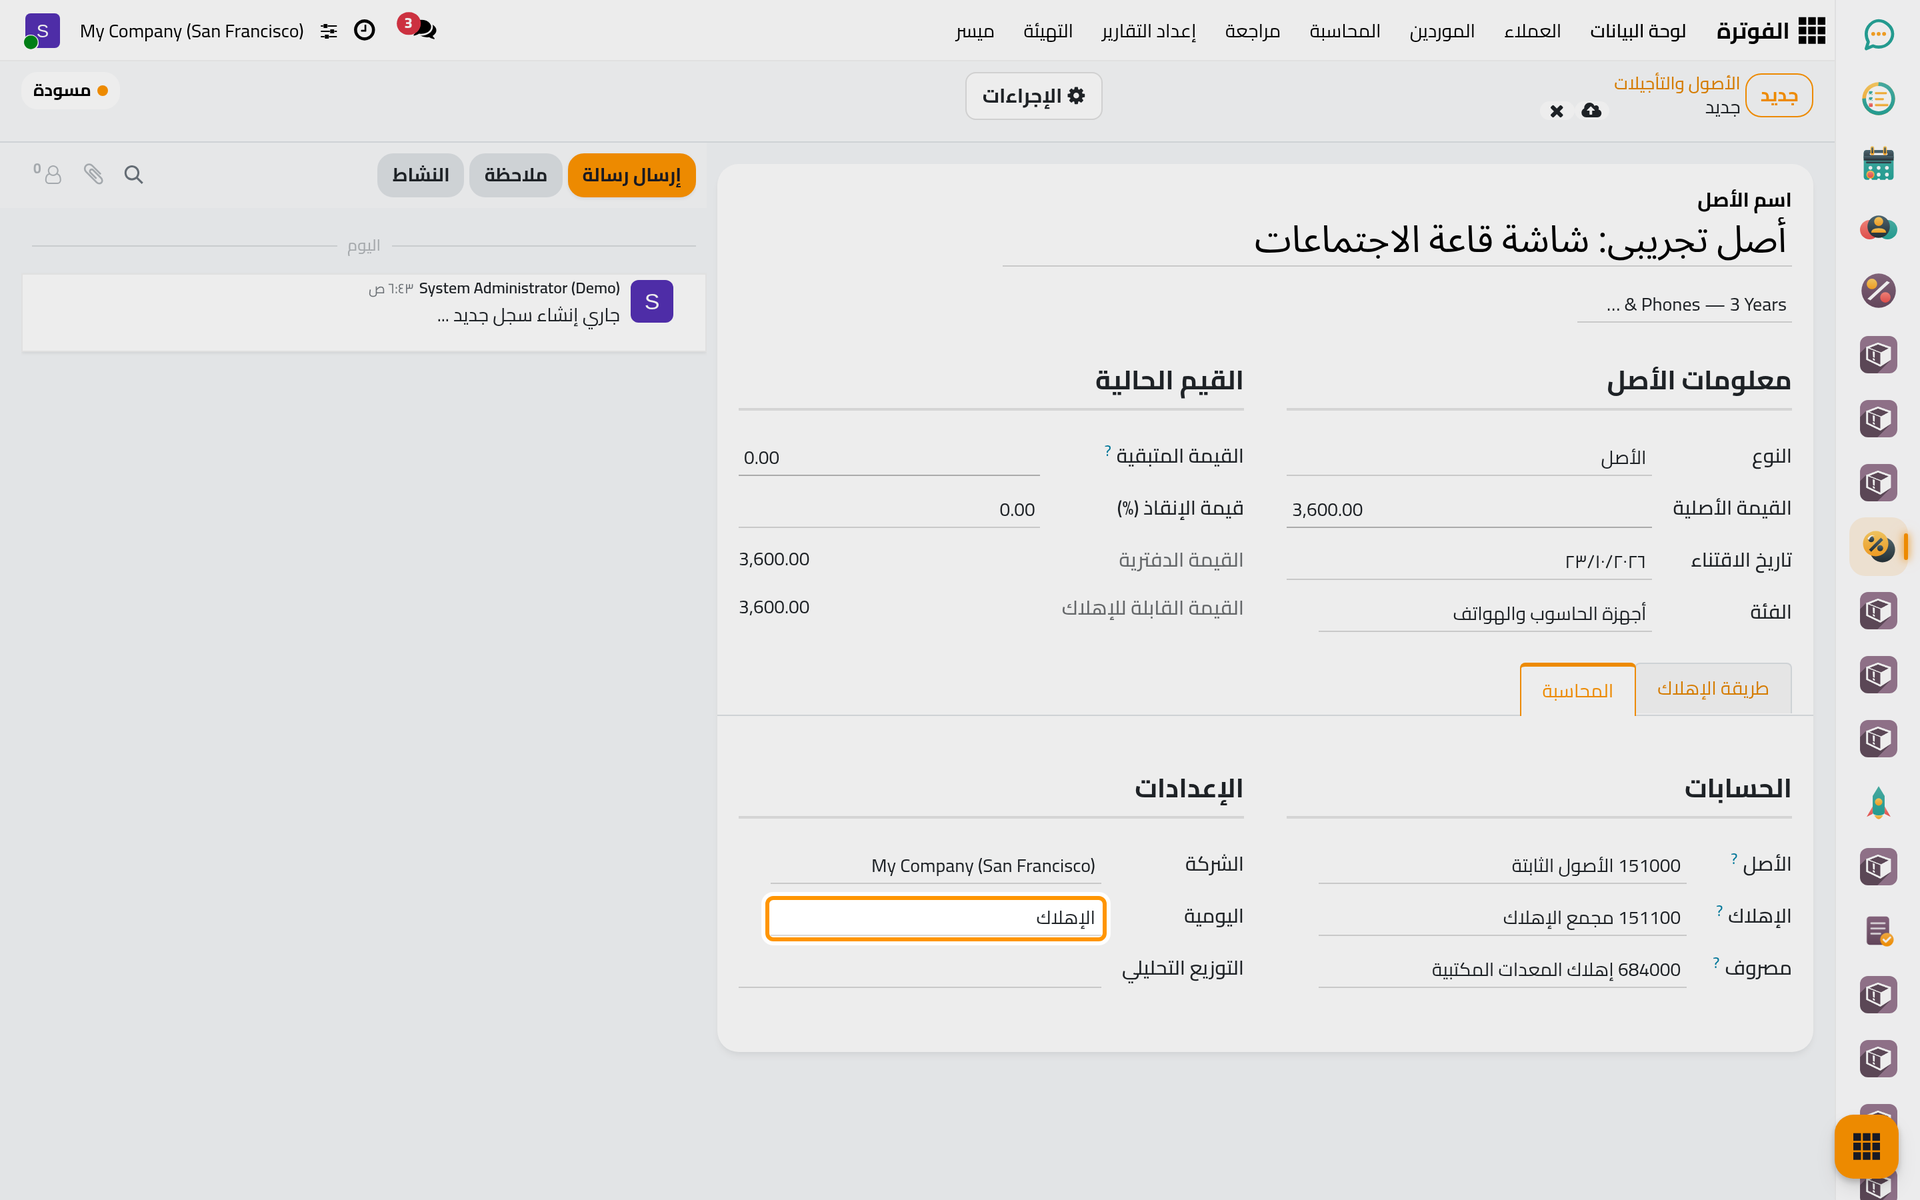
Task: Open activities clock icon in top bar
Action: [x=365, y=30]
